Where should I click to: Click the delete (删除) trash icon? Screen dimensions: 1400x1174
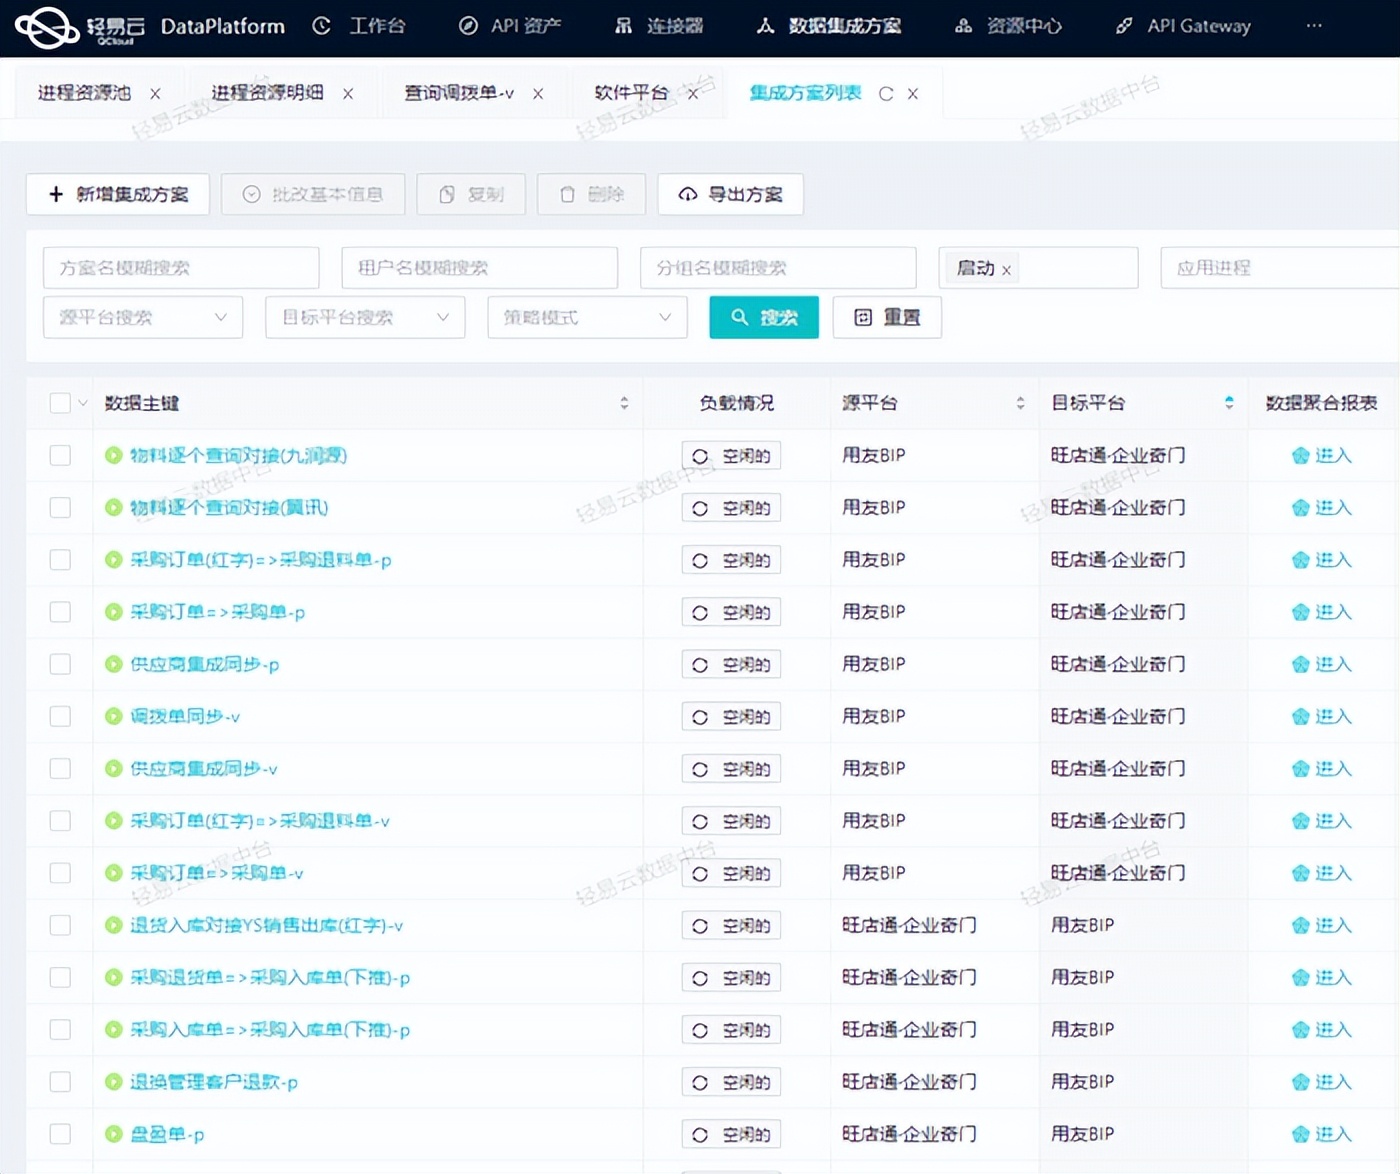click(x=566, y=194)
